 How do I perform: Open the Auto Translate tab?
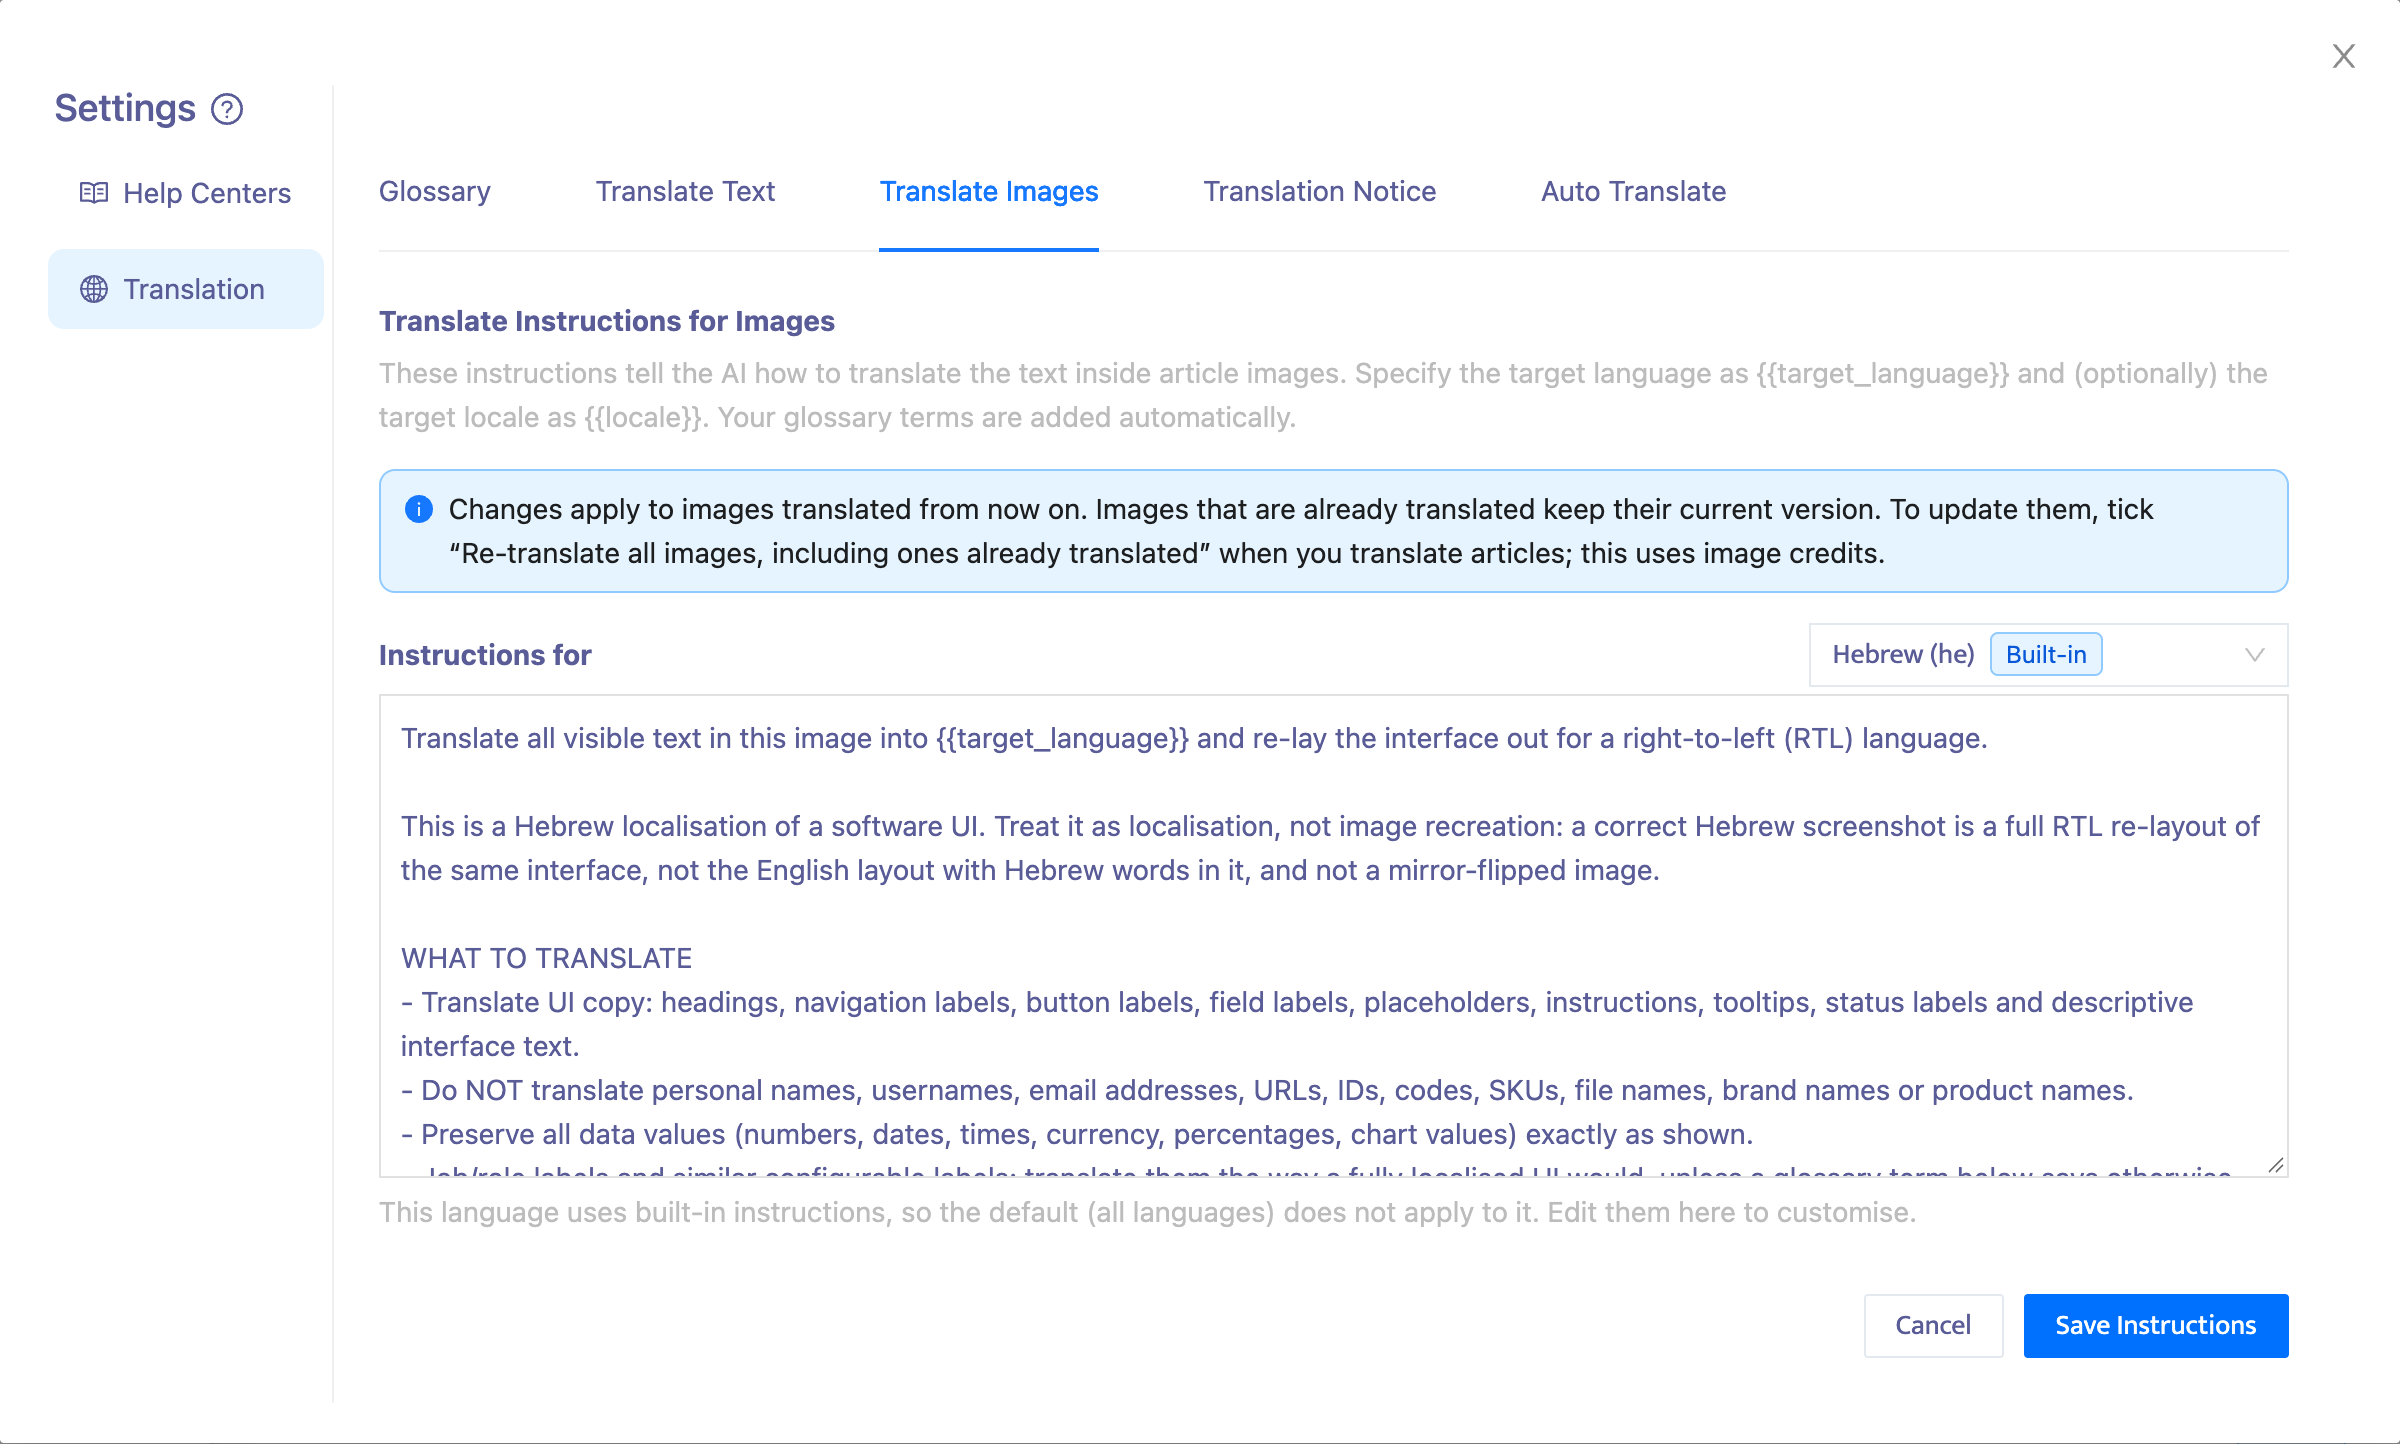click(x=1633, y=191)
